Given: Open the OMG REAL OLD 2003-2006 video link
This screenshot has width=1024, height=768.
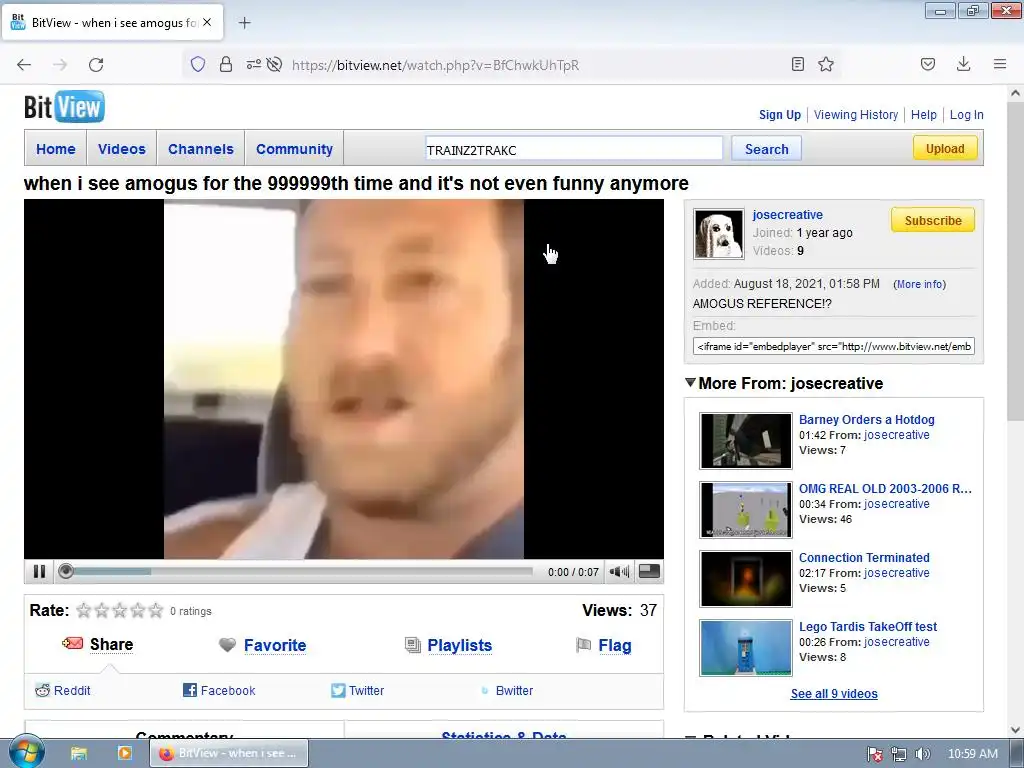Looking at the screenshot, I should click(885, 488).
